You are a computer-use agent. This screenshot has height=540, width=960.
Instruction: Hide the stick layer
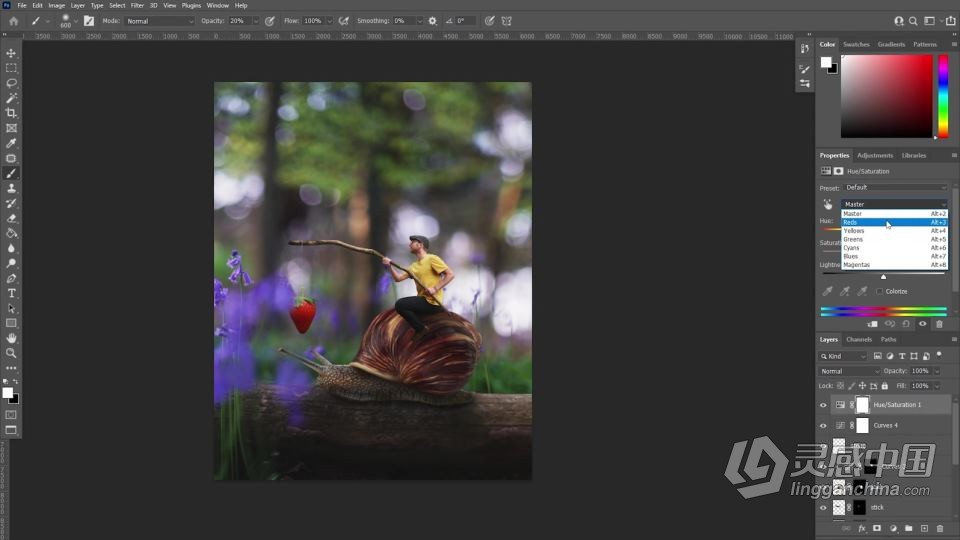(823, 508)
